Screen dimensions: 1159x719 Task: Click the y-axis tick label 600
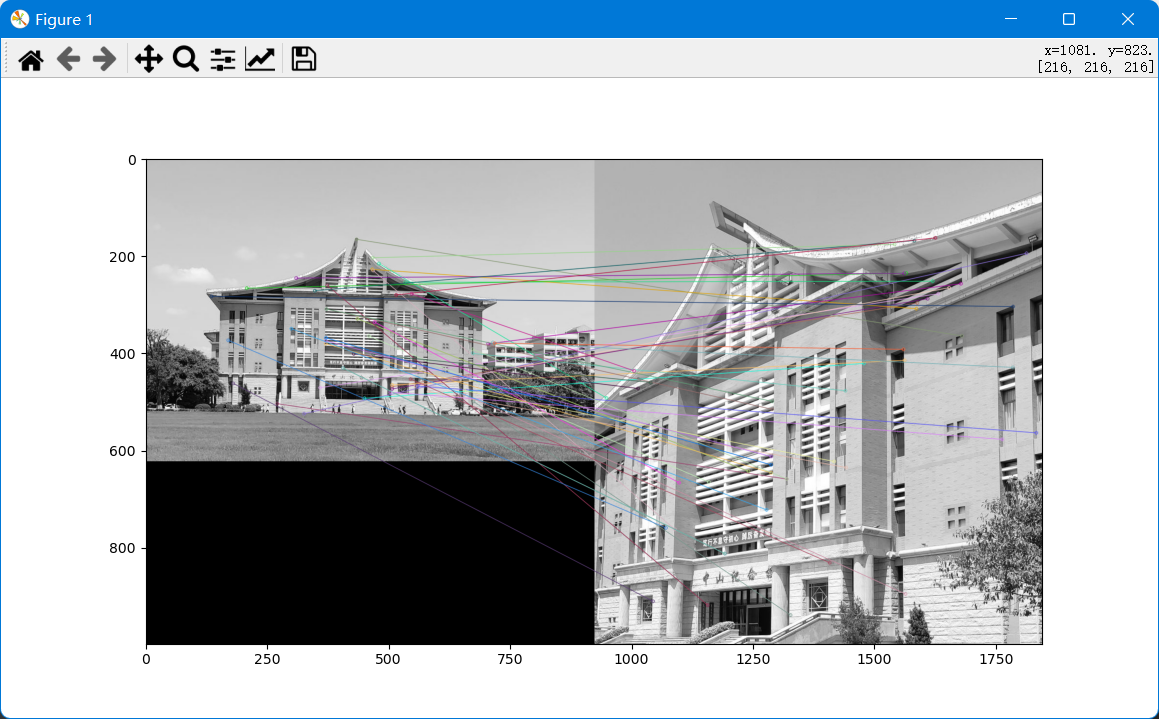tap(123, 451)
